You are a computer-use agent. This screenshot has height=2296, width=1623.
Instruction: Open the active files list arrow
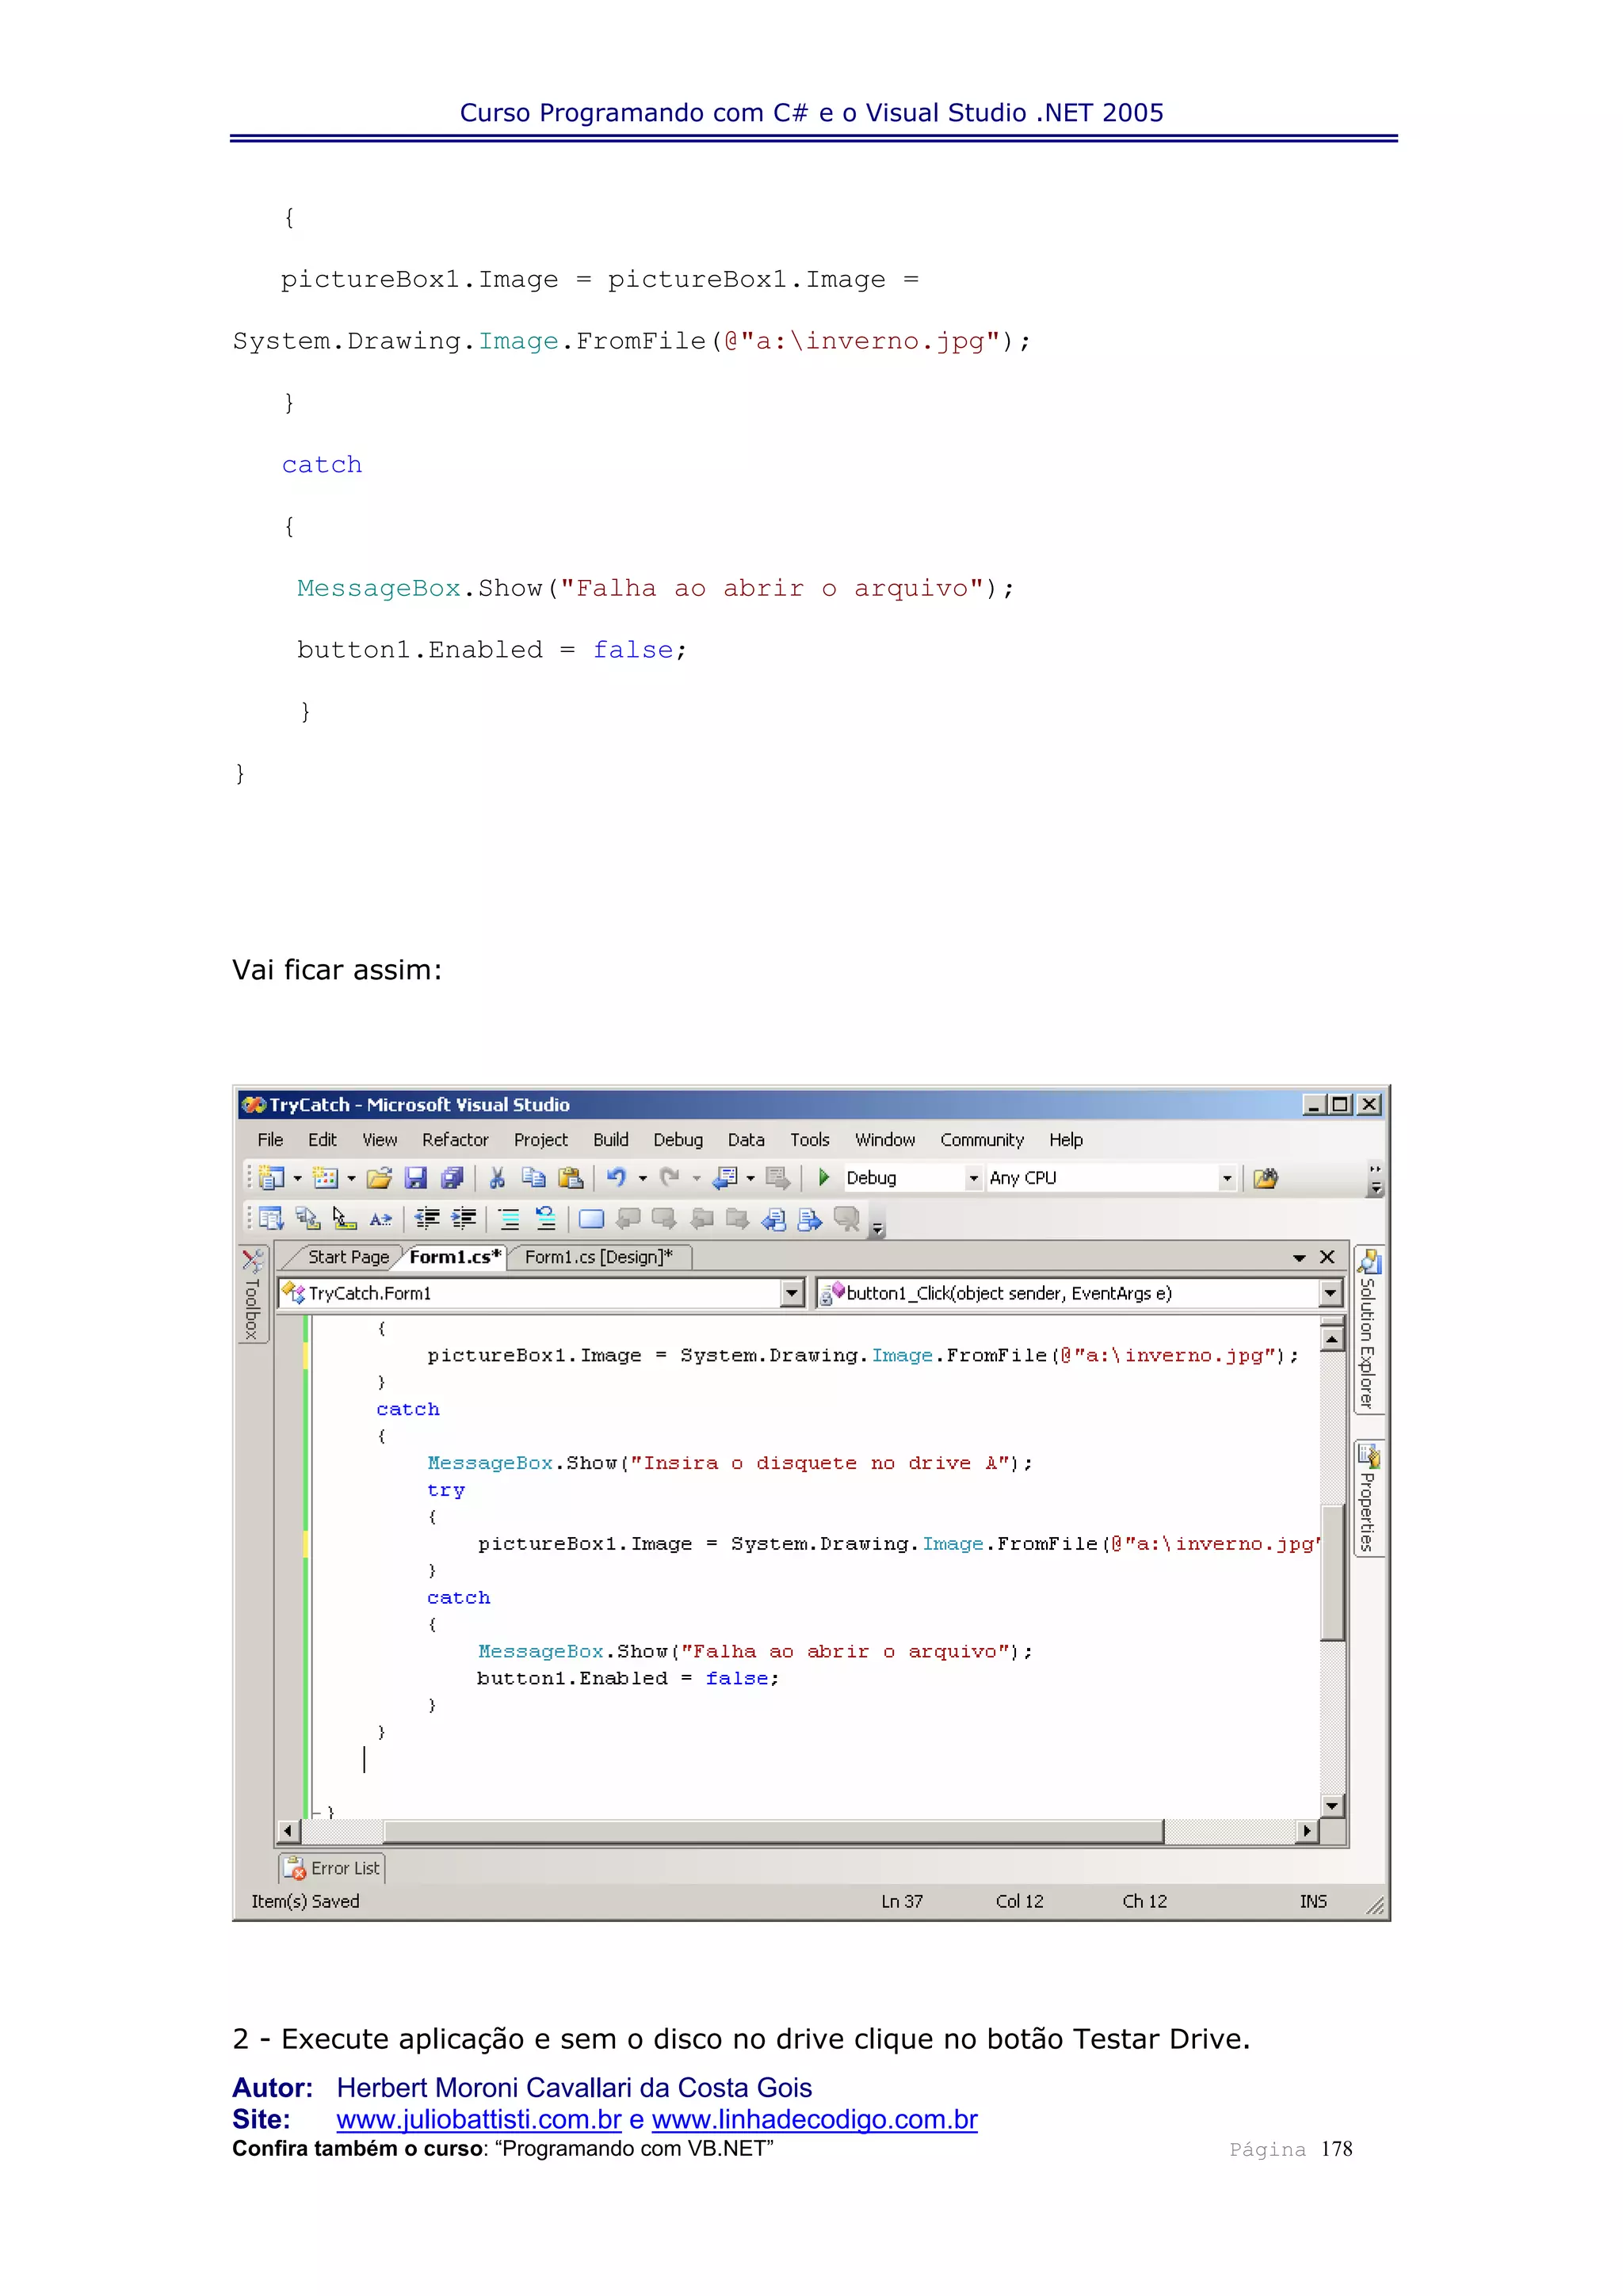tap(1299, 1258)
